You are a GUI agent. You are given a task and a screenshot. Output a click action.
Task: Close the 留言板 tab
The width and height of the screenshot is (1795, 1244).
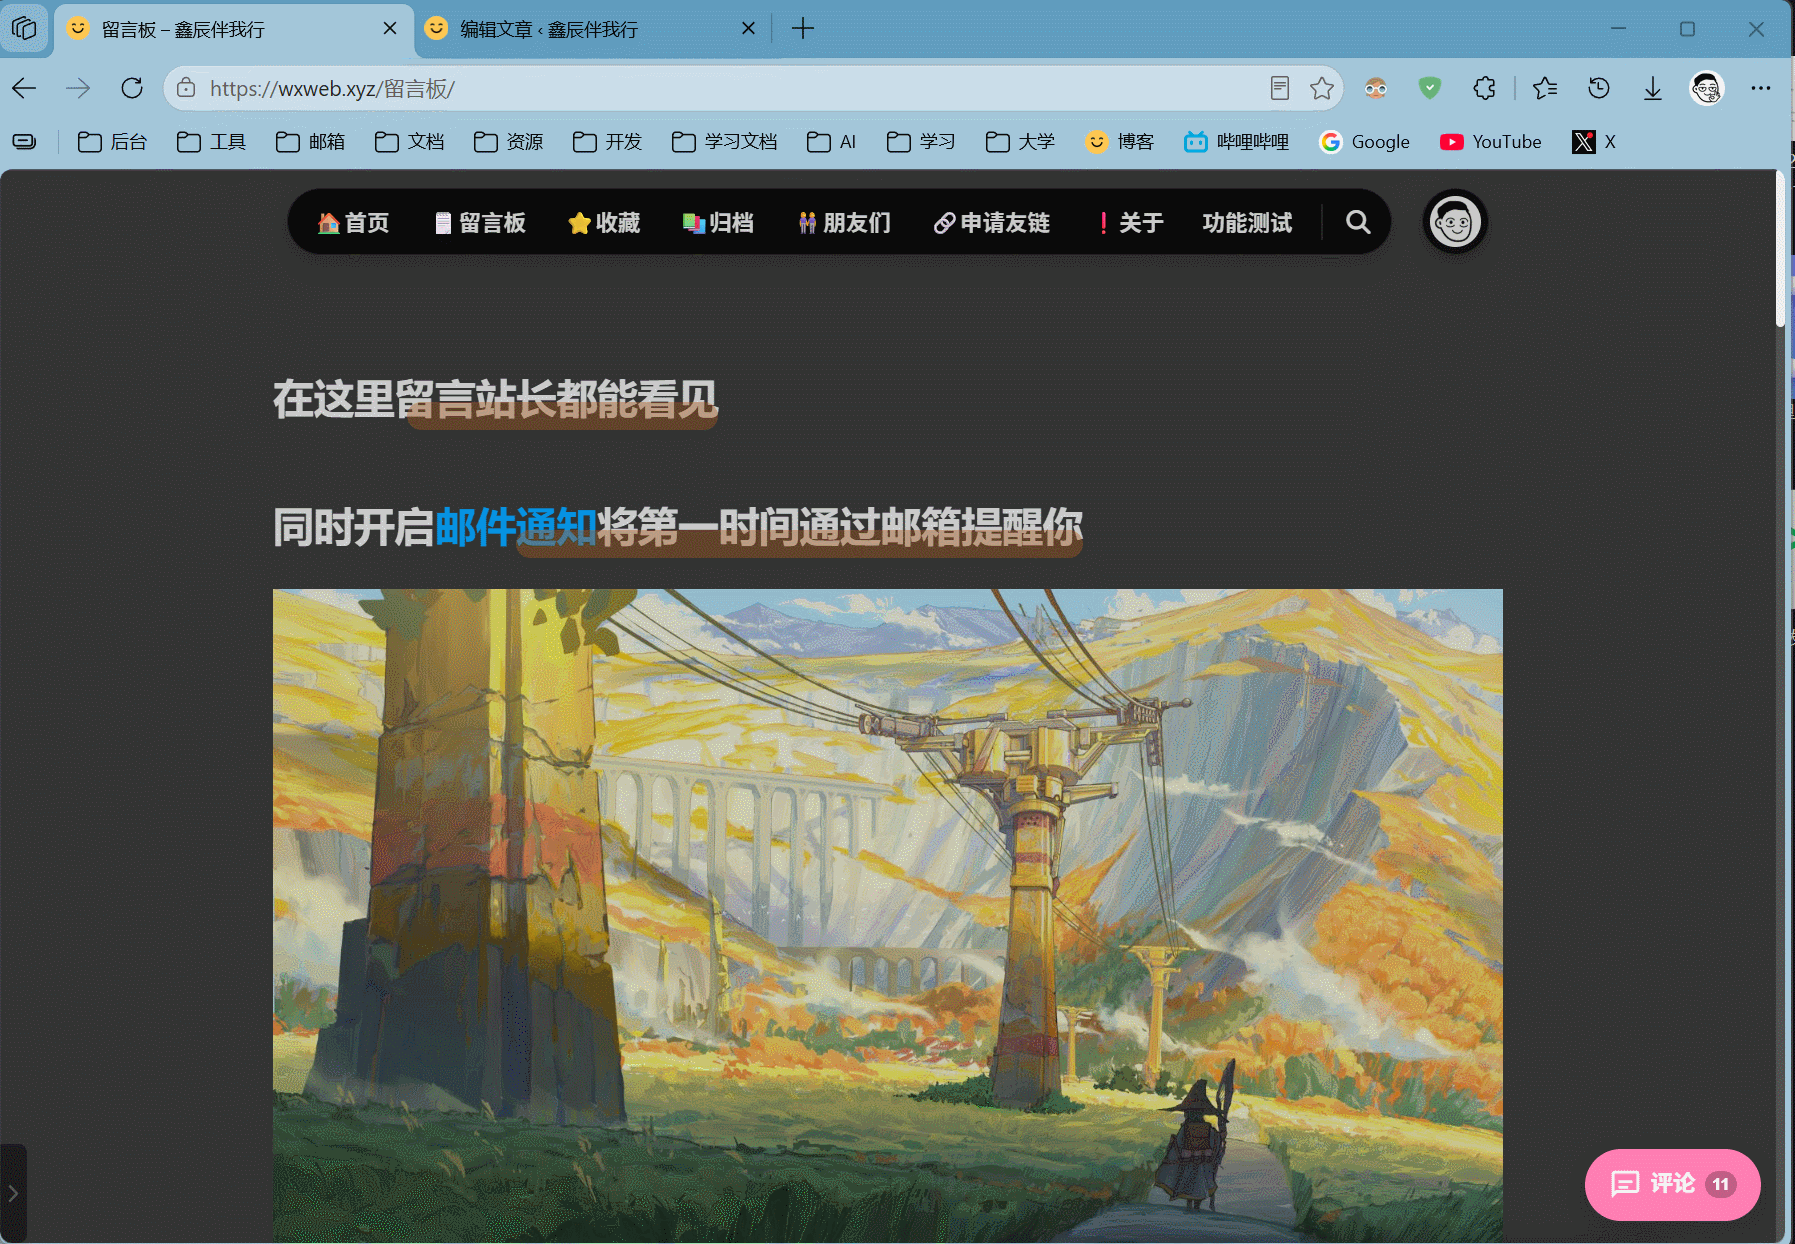click(390, 29)
